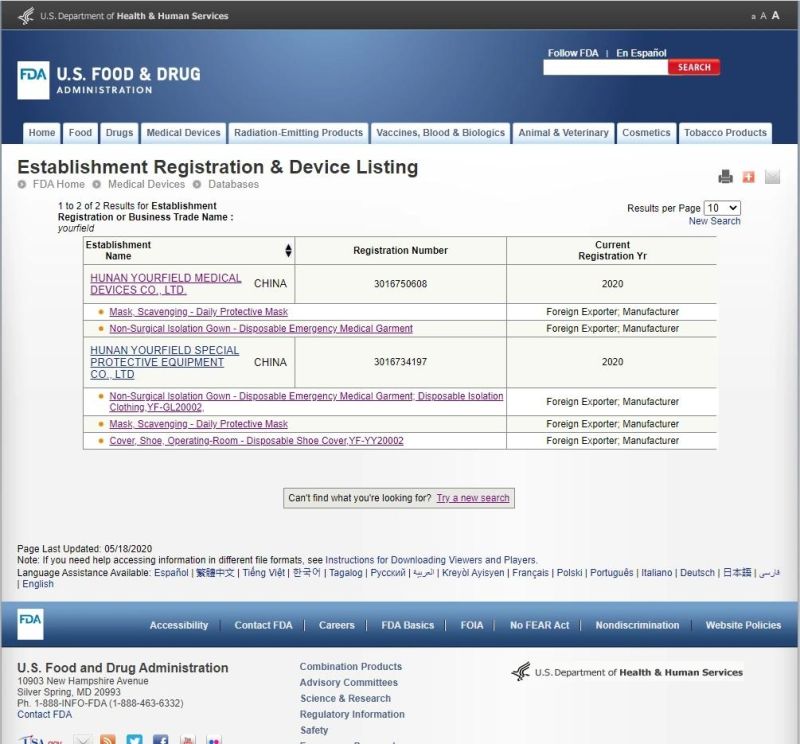Open the Disposable Shoe Cover YF-YY20002 listing
800x744 pixels.
(x=256, y=441)
